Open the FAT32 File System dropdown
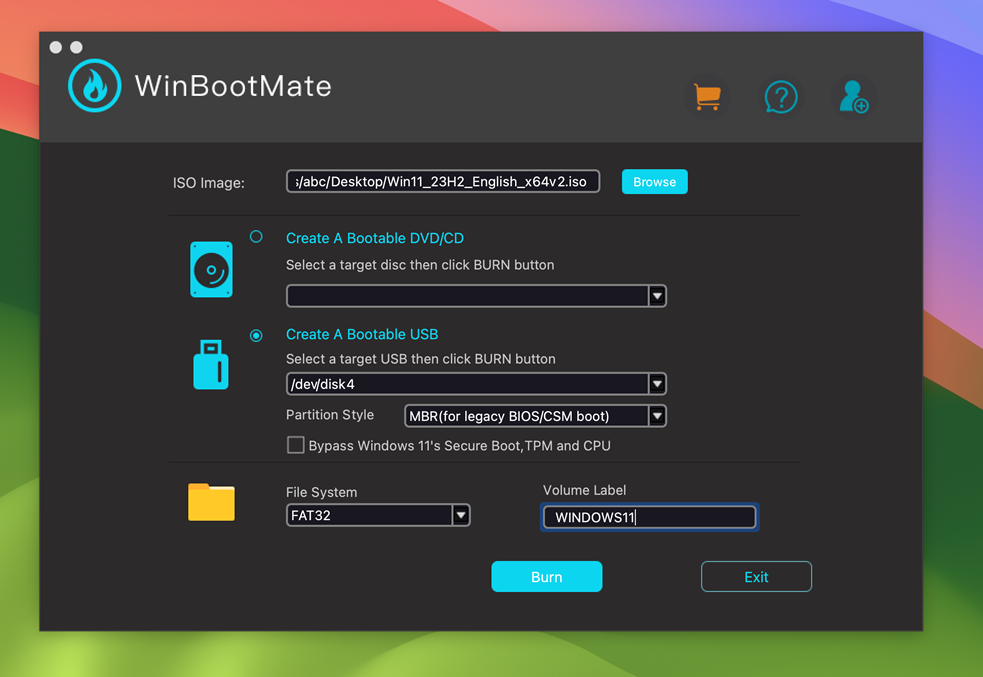 [460, 514]
